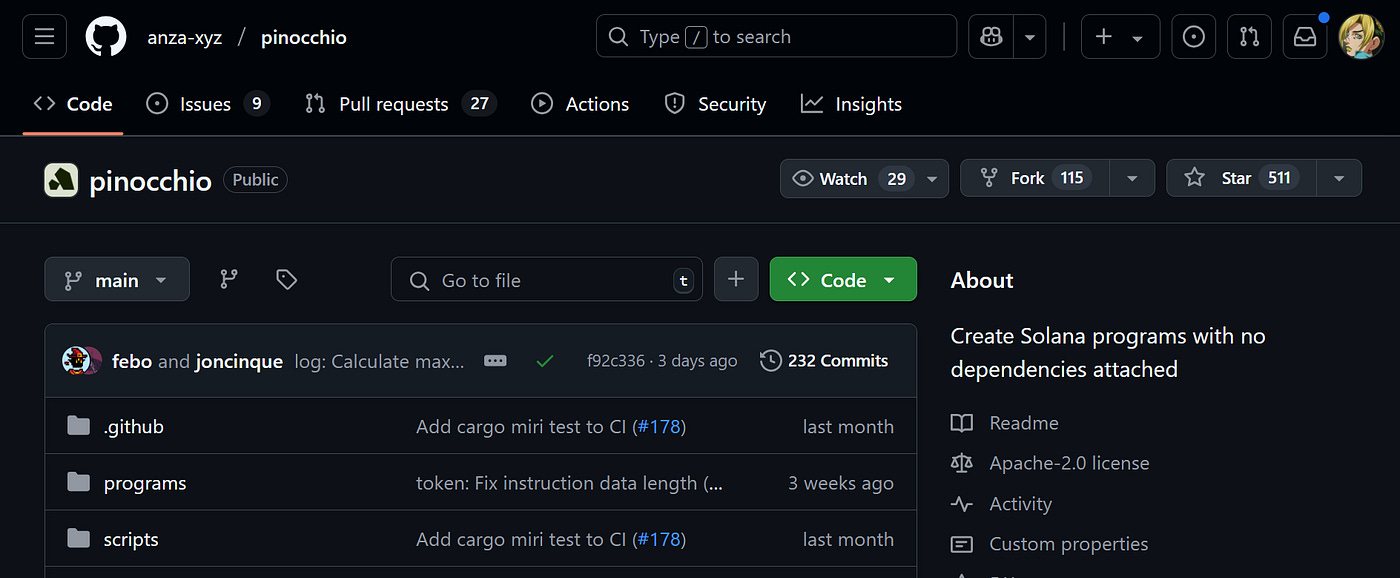Click the Activity pulse icon

(x=962, y=504)
